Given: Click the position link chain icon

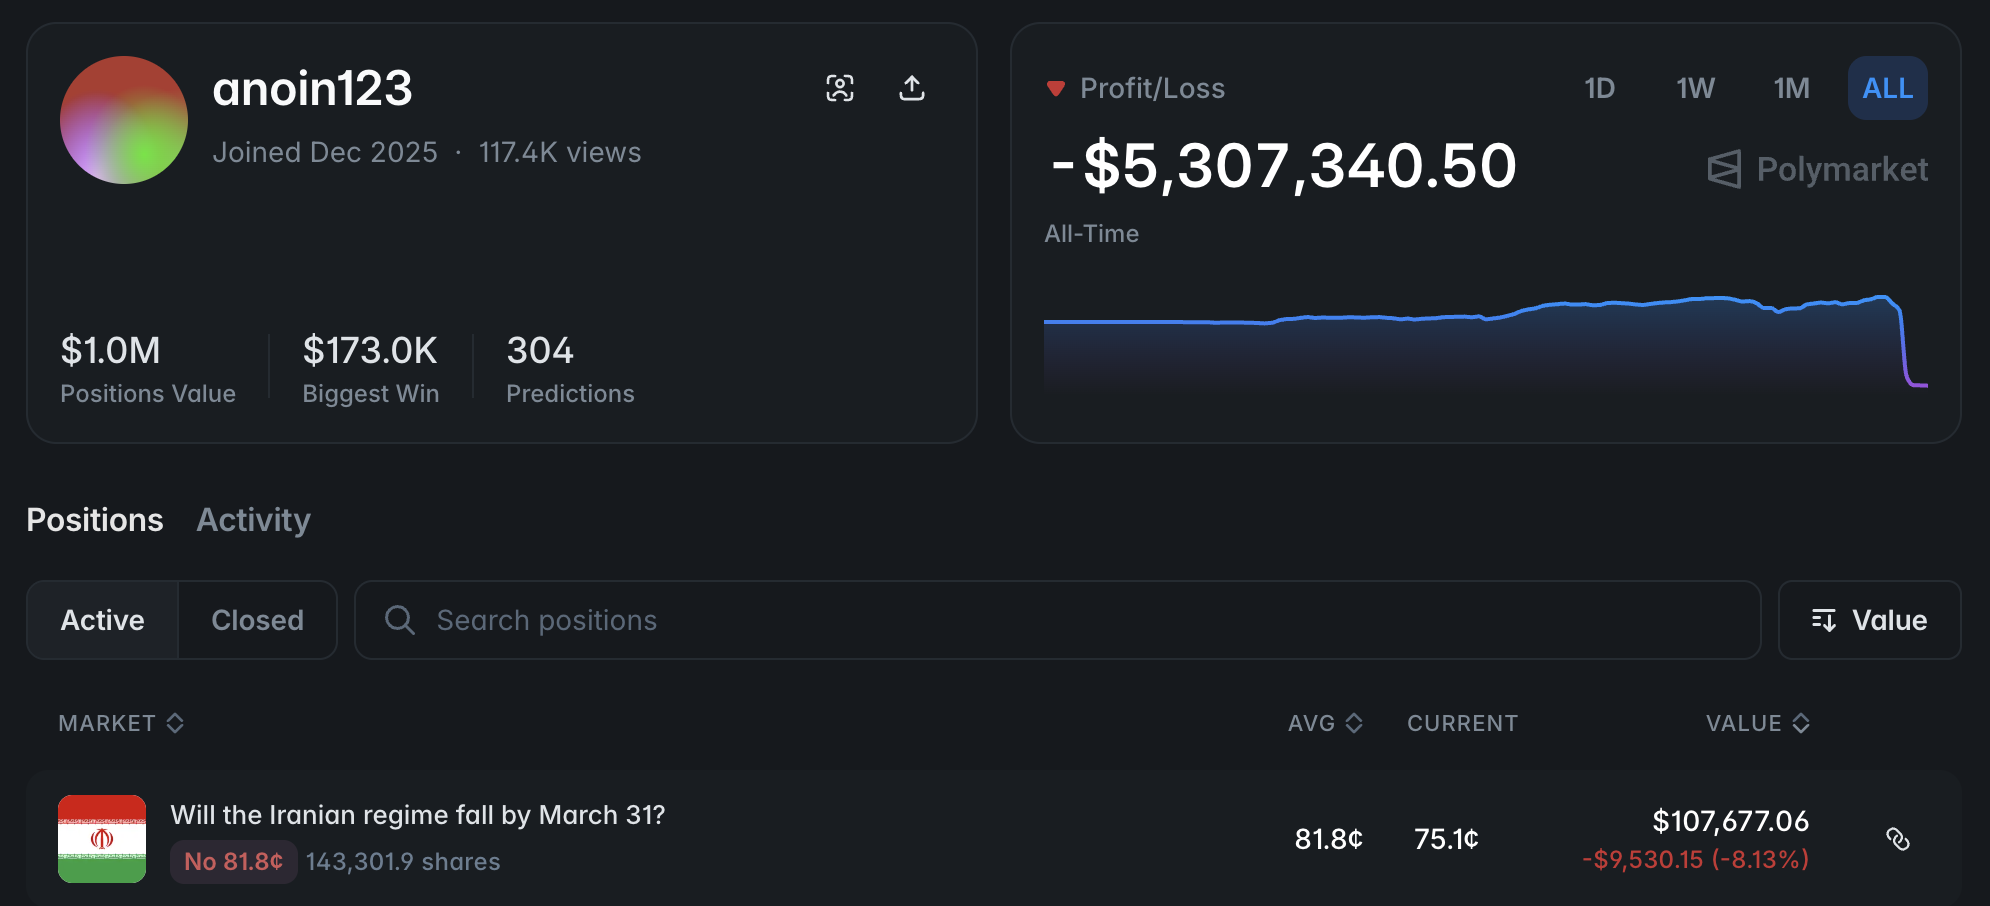Looking at the screenshot, I should [1897, 839].
